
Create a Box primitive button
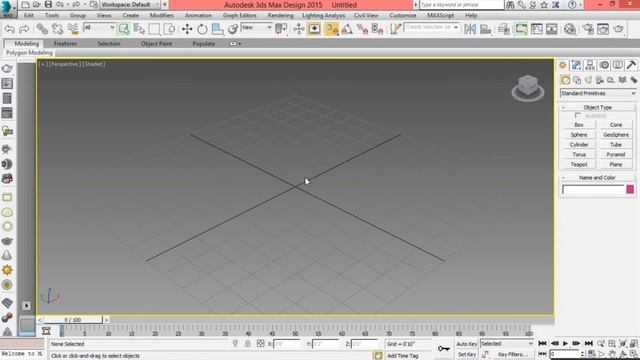click(x=579, y=125)
